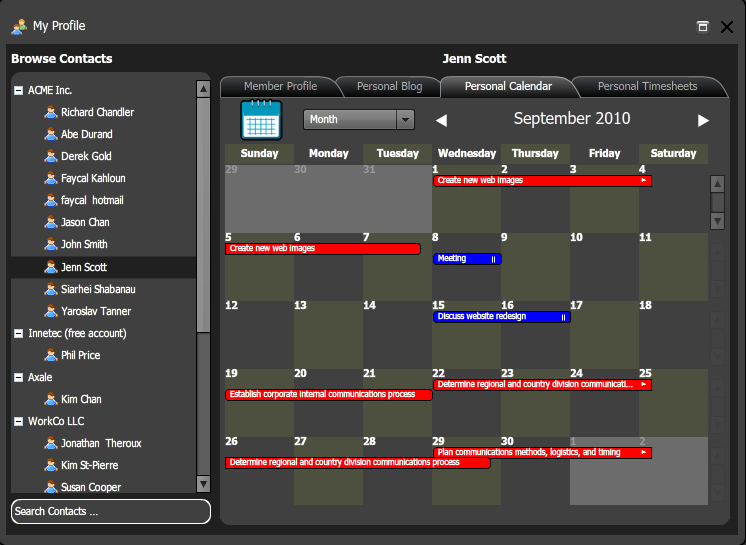This screenshot has height=545, width=746.
Task: Click Phil Price's contact avatar icon
Action: (x=51, y=355)
